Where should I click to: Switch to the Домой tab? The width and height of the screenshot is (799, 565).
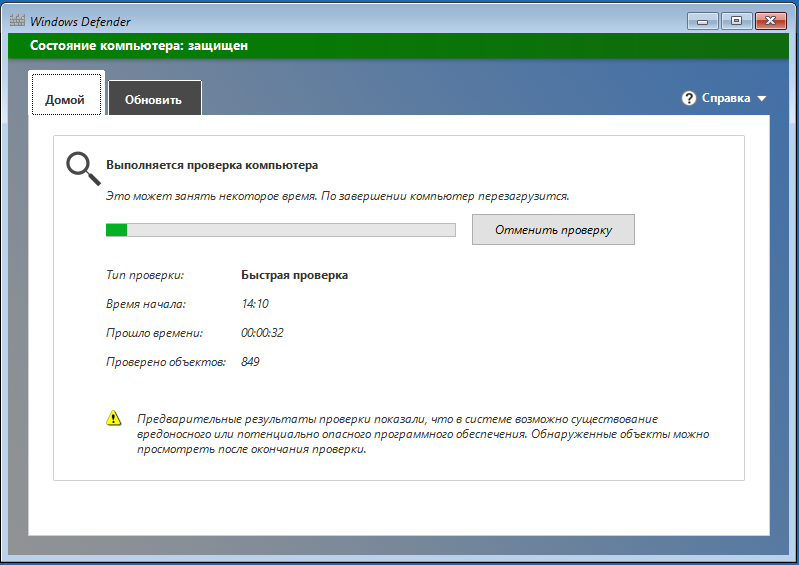pyautogui.click(x=66, y=94)
